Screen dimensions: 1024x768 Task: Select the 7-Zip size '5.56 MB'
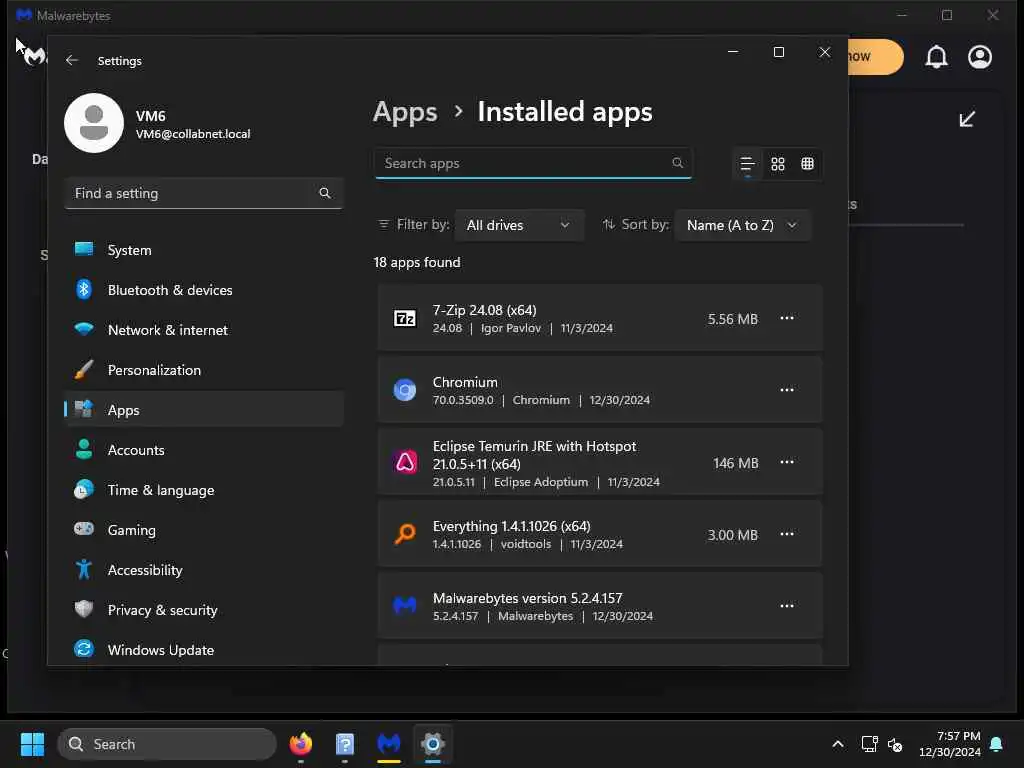[x=733, y=319]
